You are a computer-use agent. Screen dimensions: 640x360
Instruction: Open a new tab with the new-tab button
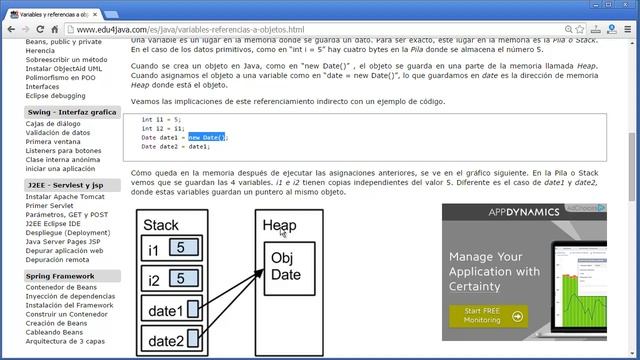111,15
